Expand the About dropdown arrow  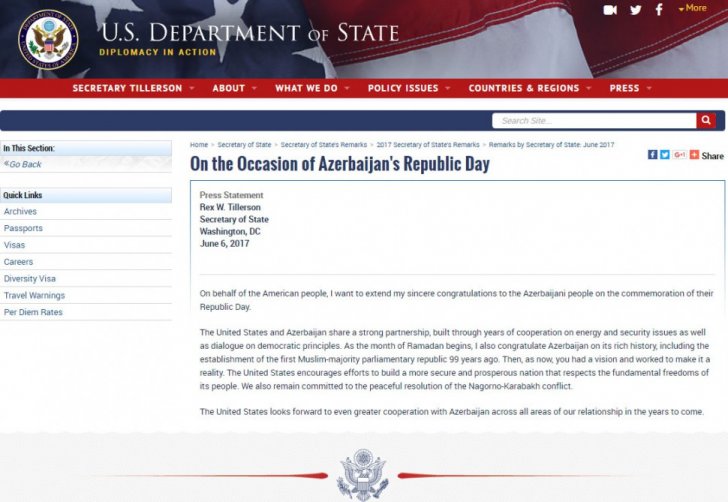(254, 88)
